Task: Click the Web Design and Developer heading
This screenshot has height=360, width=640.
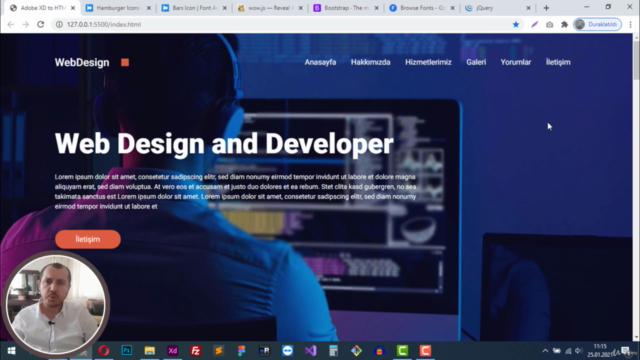Action: click(224, 144)
